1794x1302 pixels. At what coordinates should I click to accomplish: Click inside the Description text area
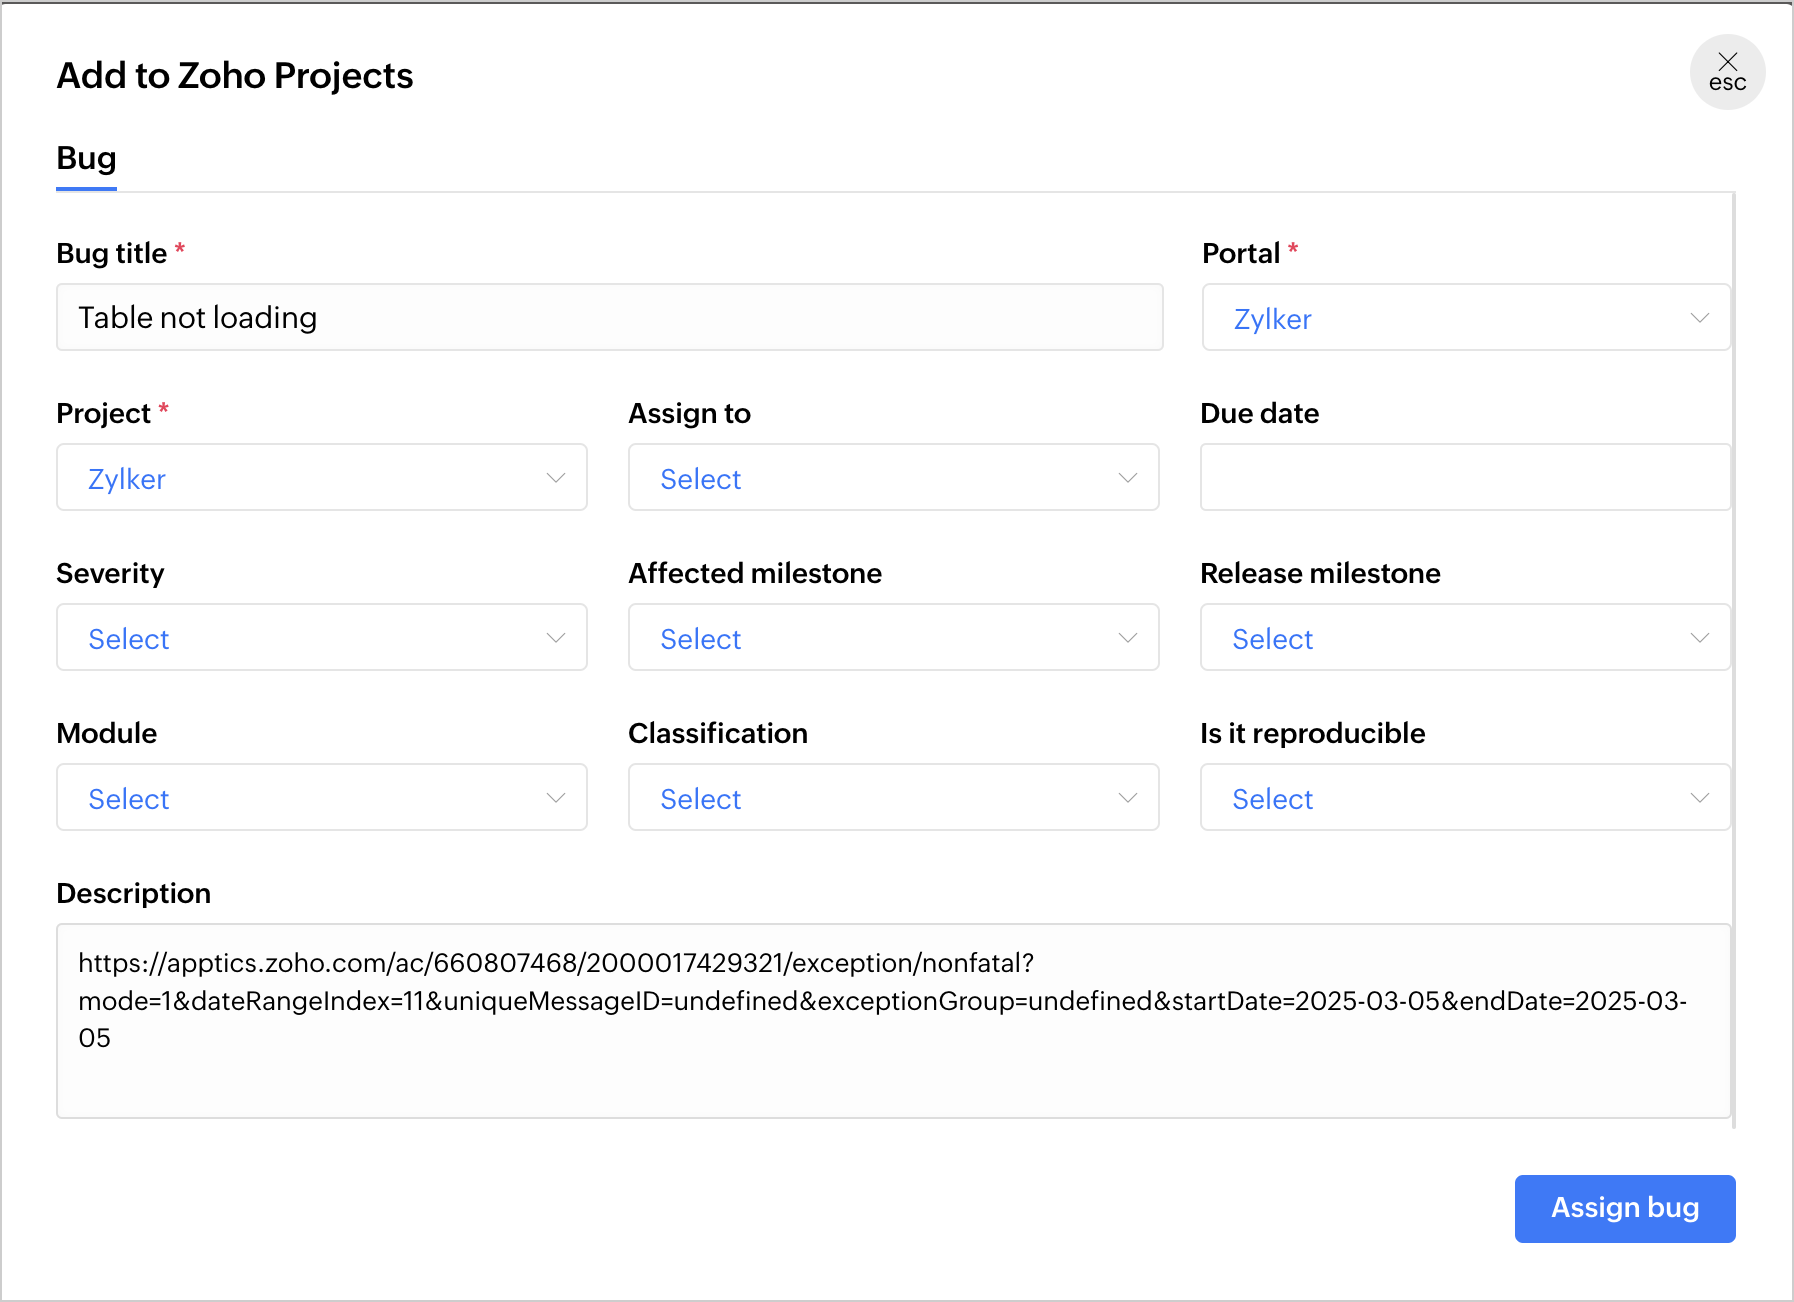(893, 1020)
